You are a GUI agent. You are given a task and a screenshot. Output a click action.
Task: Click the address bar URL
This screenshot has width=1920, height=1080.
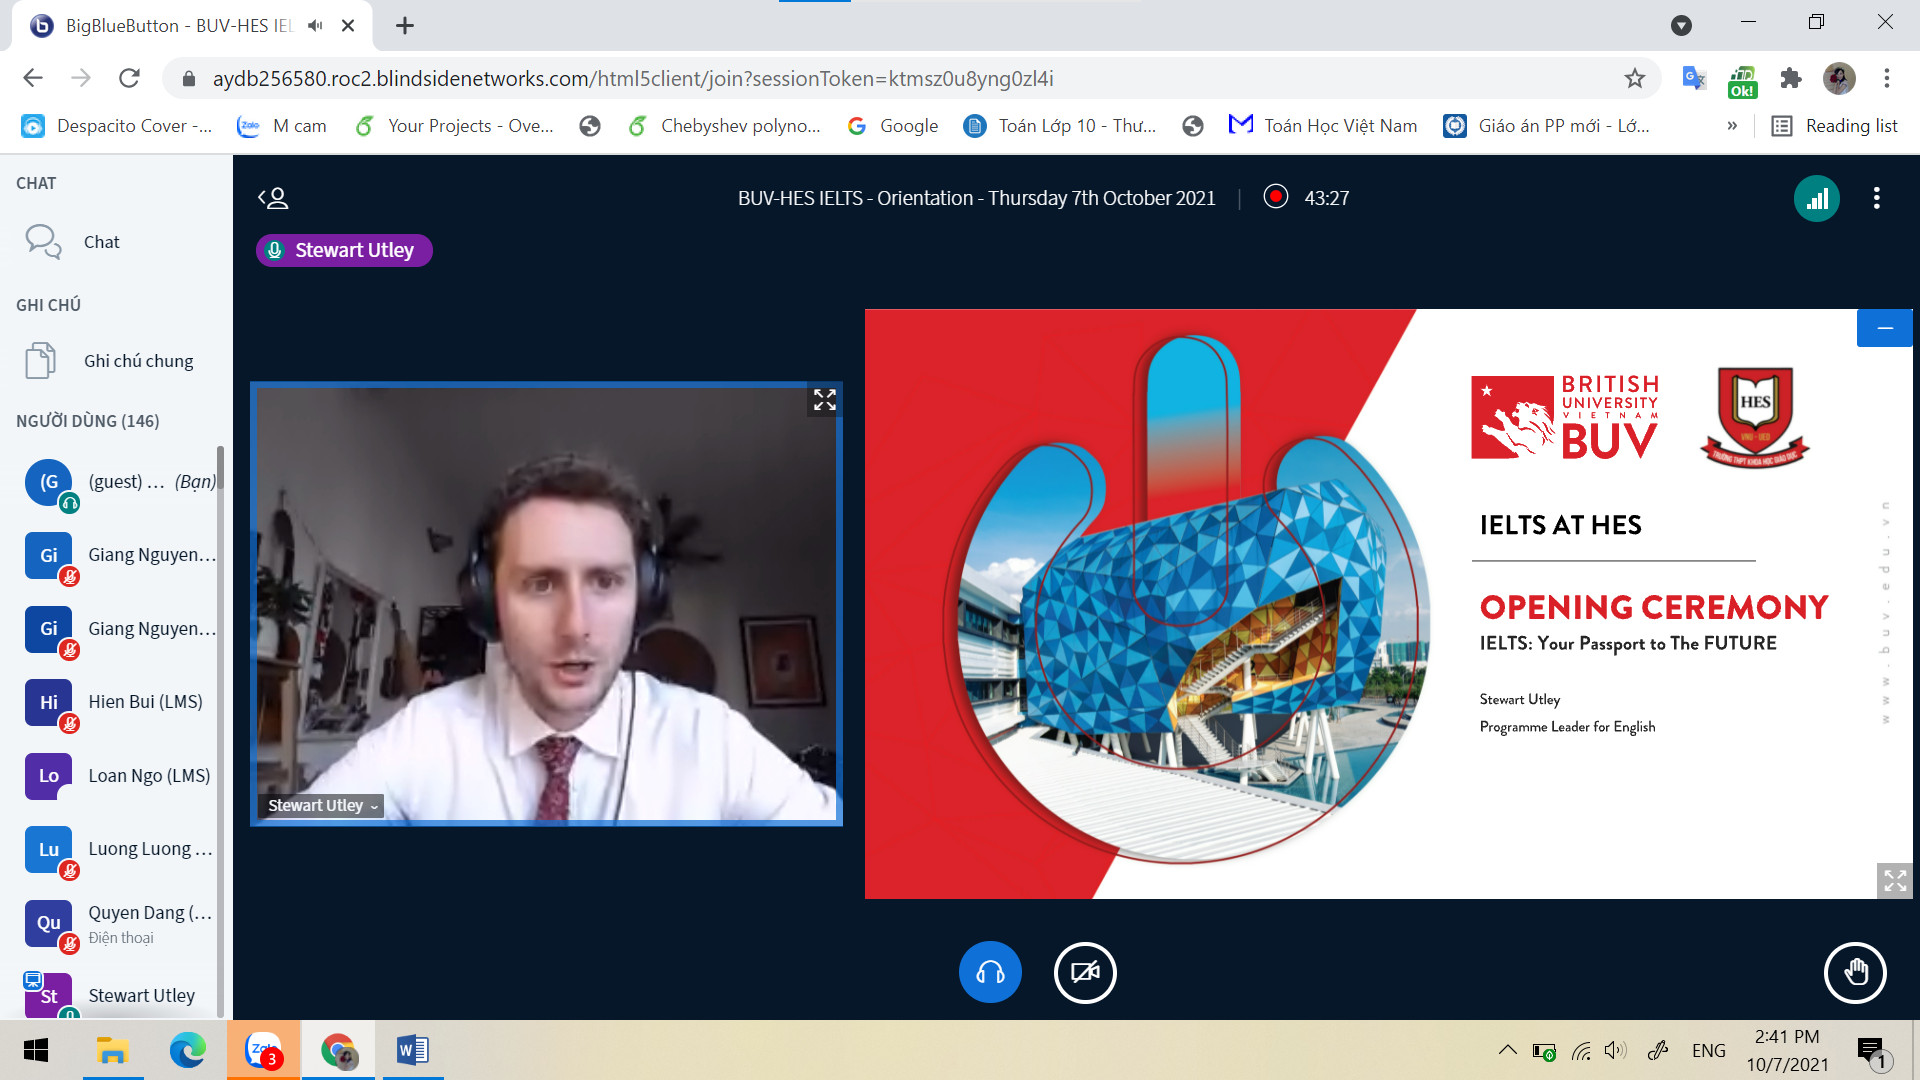point(633,78)
